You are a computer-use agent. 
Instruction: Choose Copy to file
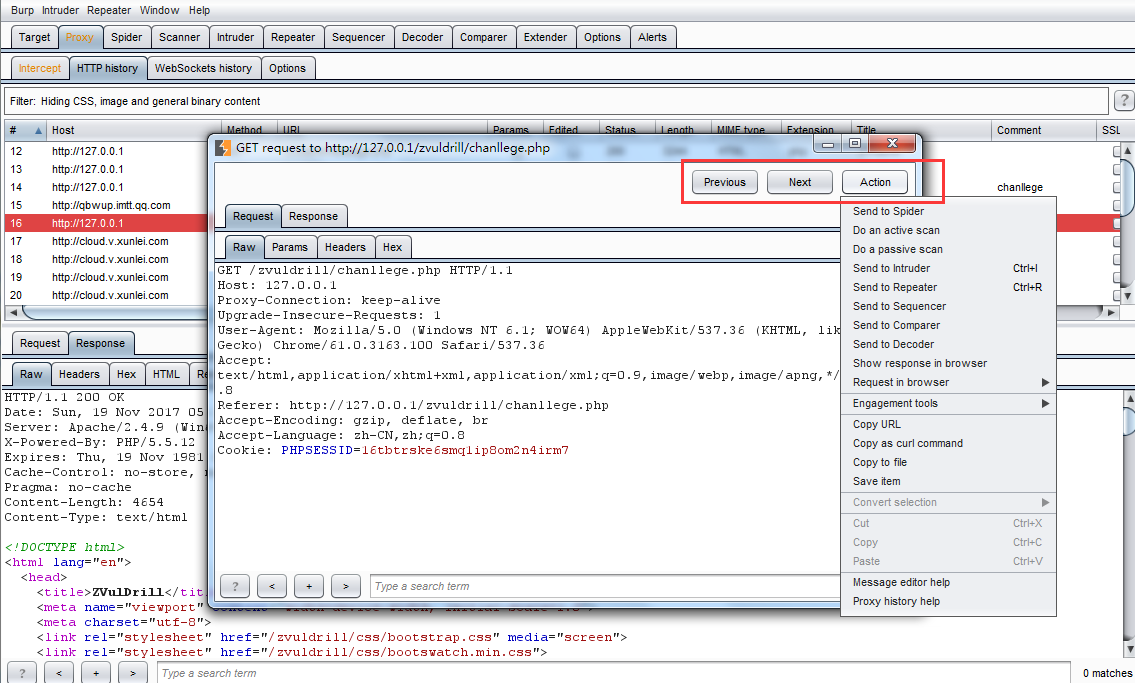948,462
